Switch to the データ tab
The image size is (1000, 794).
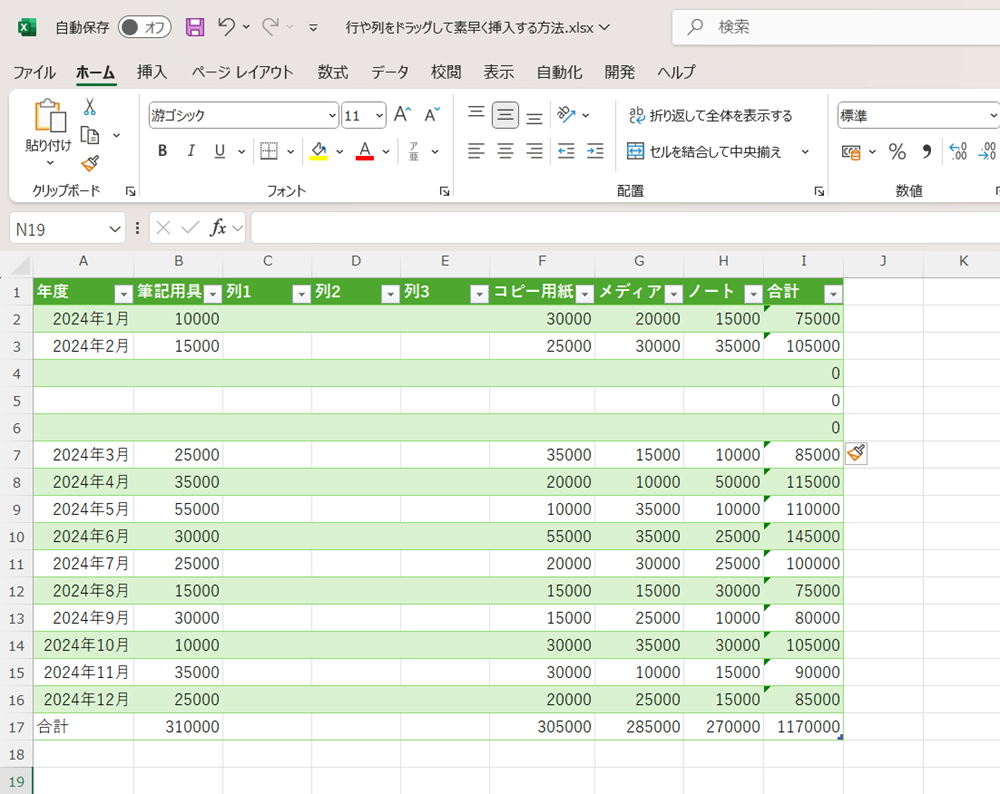[x=390, y=72]
